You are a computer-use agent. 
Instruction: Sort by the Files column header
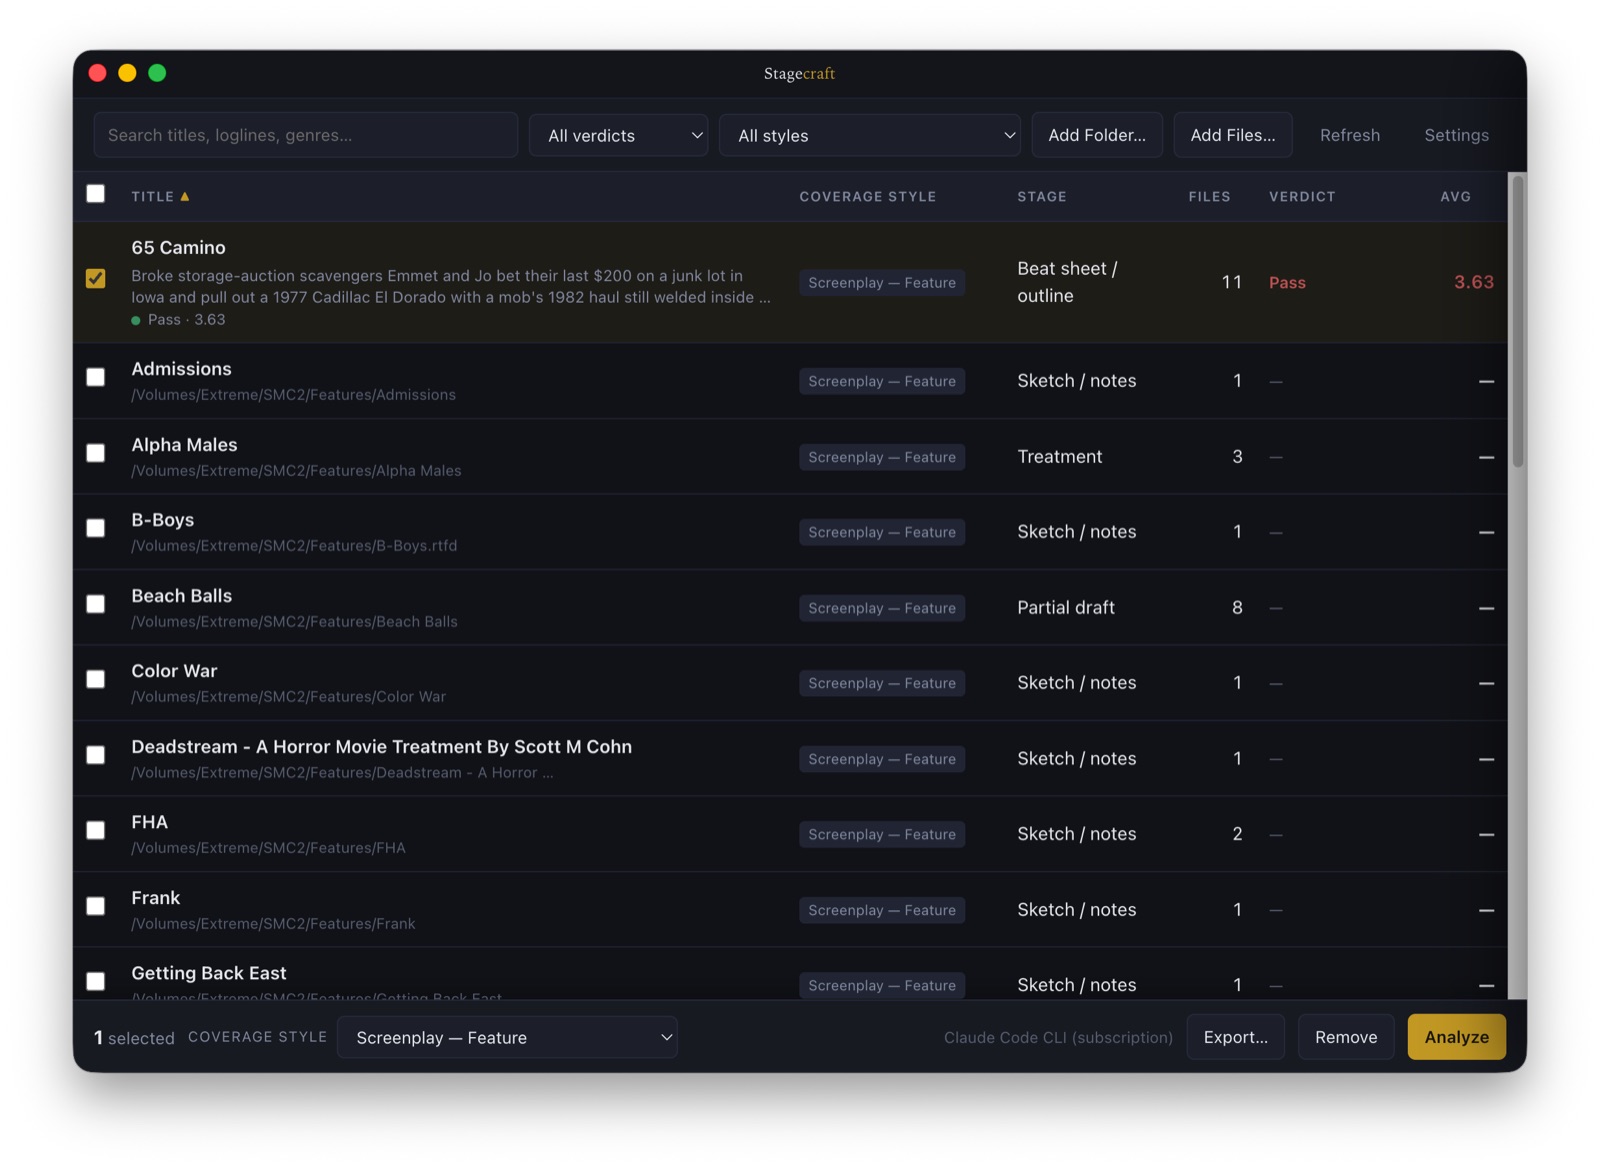[x=1209, y=197]
